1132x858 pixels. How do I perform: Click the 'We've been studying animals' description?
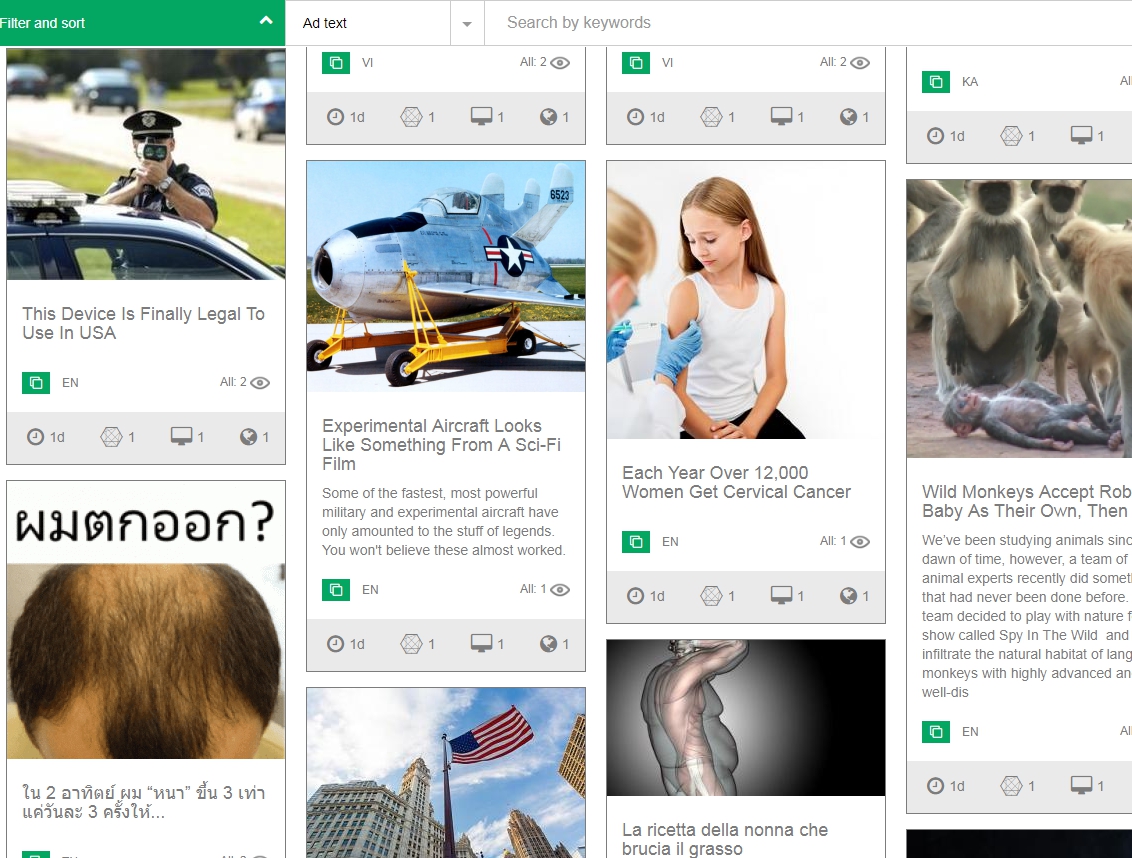[x=1027, y=616]
